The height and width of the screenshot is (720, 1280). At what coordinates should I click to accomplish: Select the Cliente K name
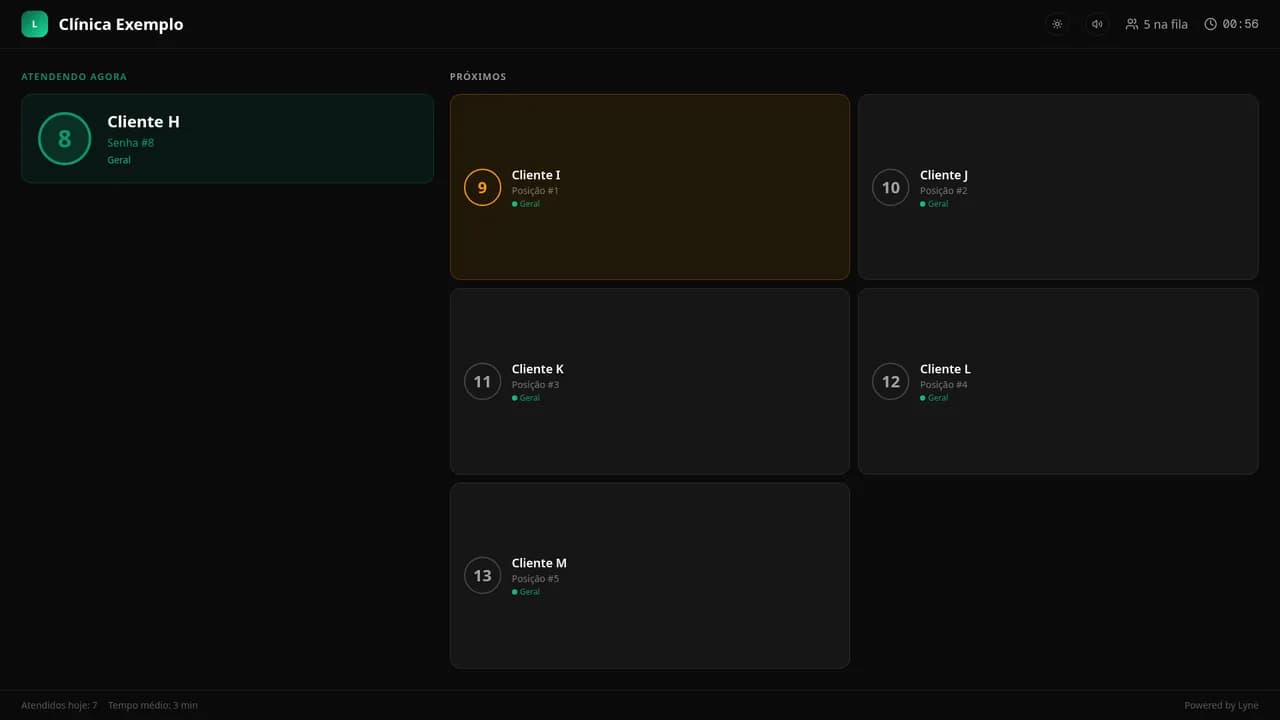coord(538,369)
